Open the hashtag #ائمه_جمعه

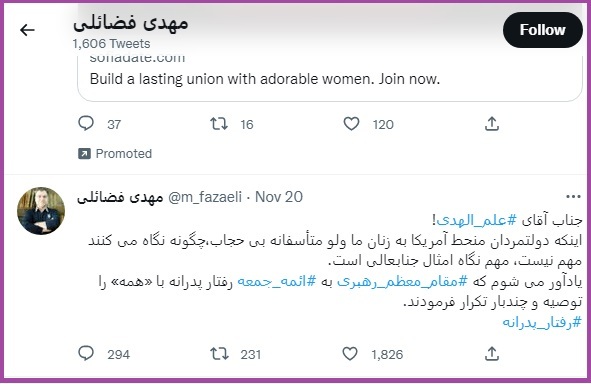coord(276,281)
